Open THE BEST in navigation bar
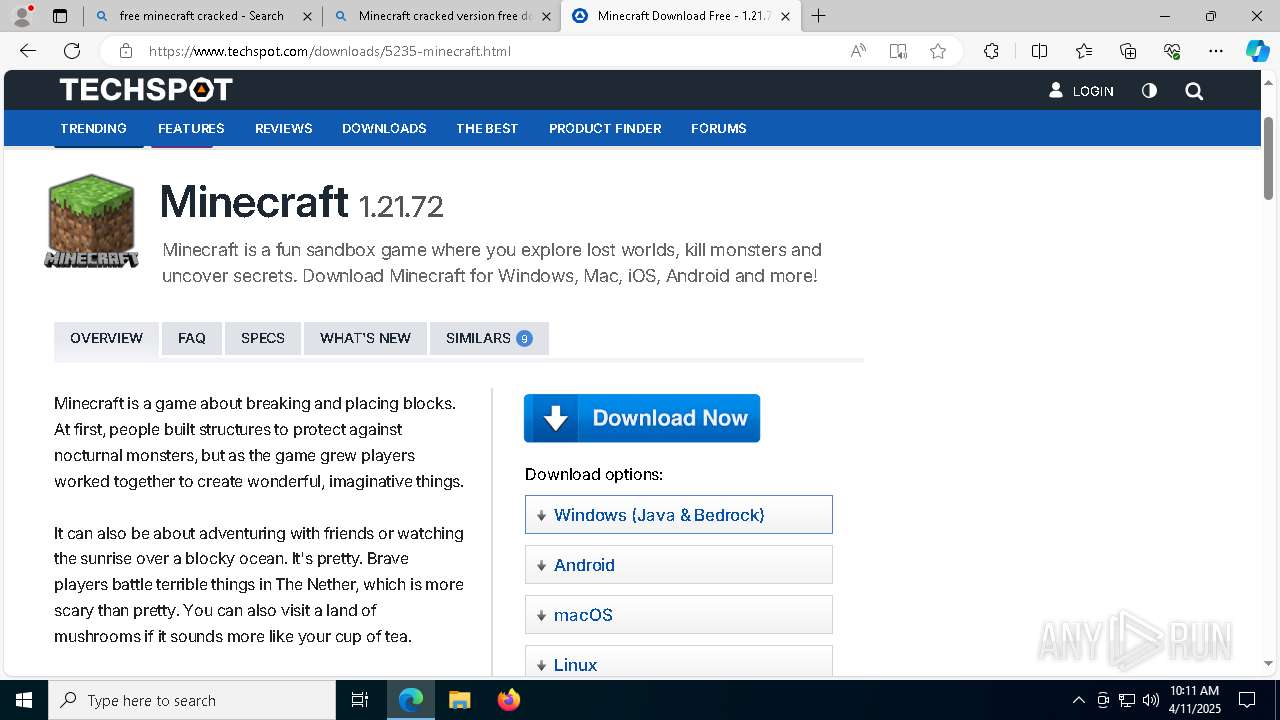 pos(487,128)
